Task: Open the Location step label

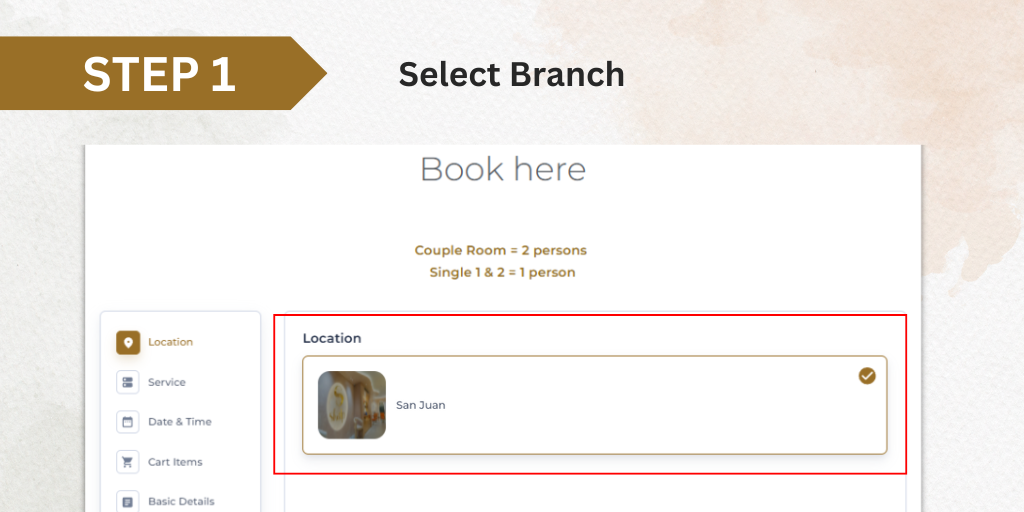Action: [x=170, y=342]
